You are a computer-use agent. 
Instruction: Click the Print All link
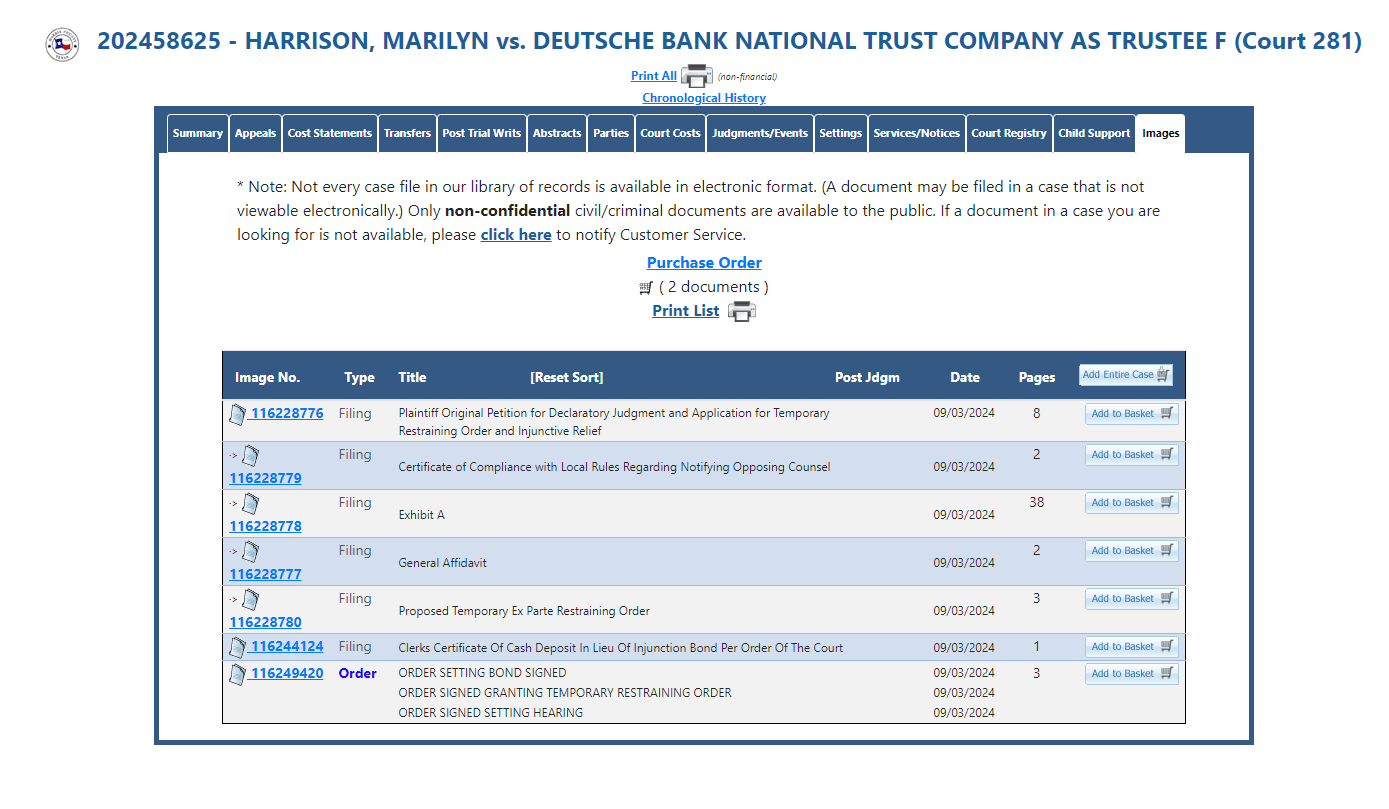click(654, 76)
